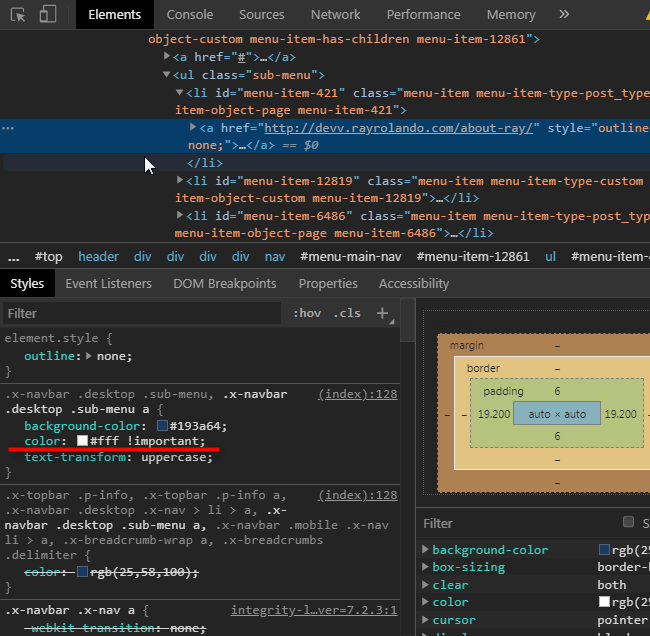This screenshot has width=650, height=636.
Task: Select header in the breadcrumb
Action: tap(99, 257)
